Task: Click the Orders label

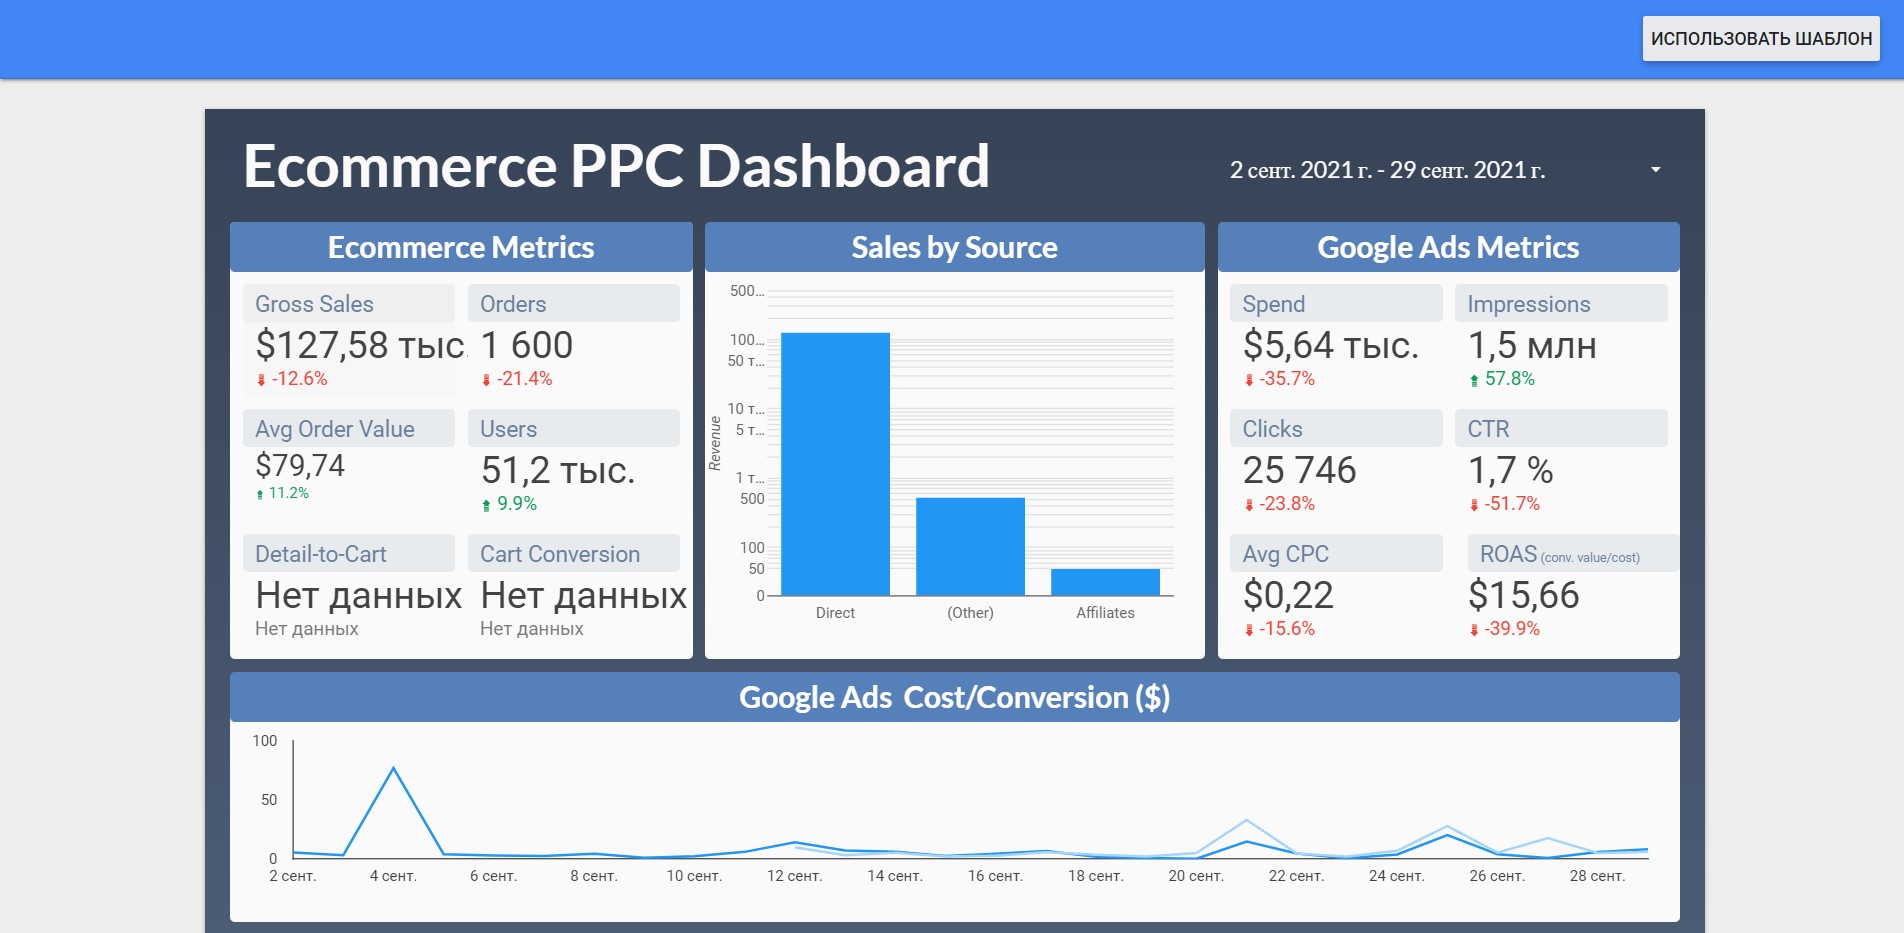Action: [513, 304]
